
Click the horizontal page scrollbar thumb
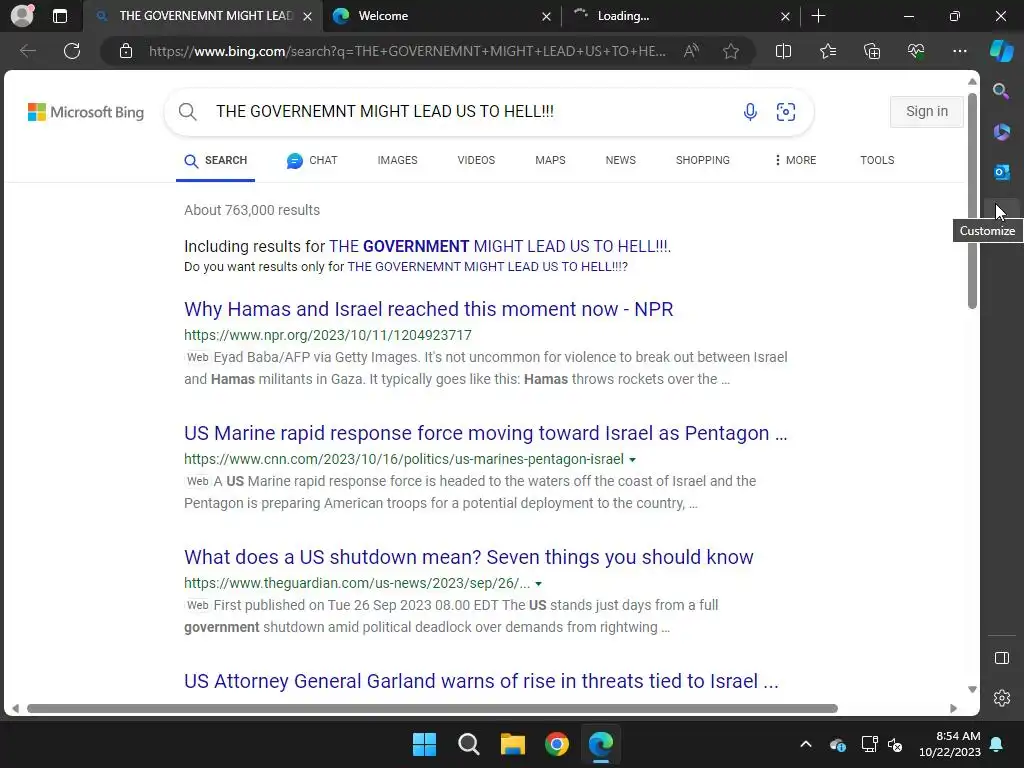tap(432, 709)
